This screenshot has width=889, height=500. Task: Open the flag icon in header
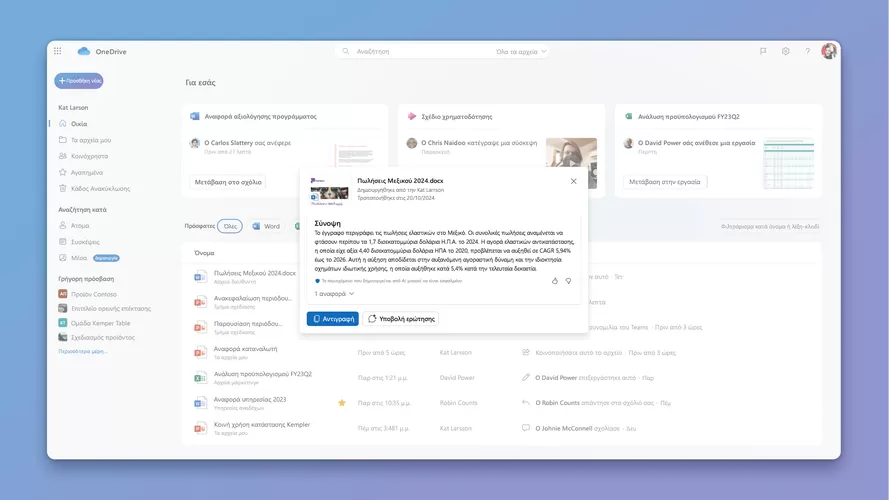[x=763, y=51]
